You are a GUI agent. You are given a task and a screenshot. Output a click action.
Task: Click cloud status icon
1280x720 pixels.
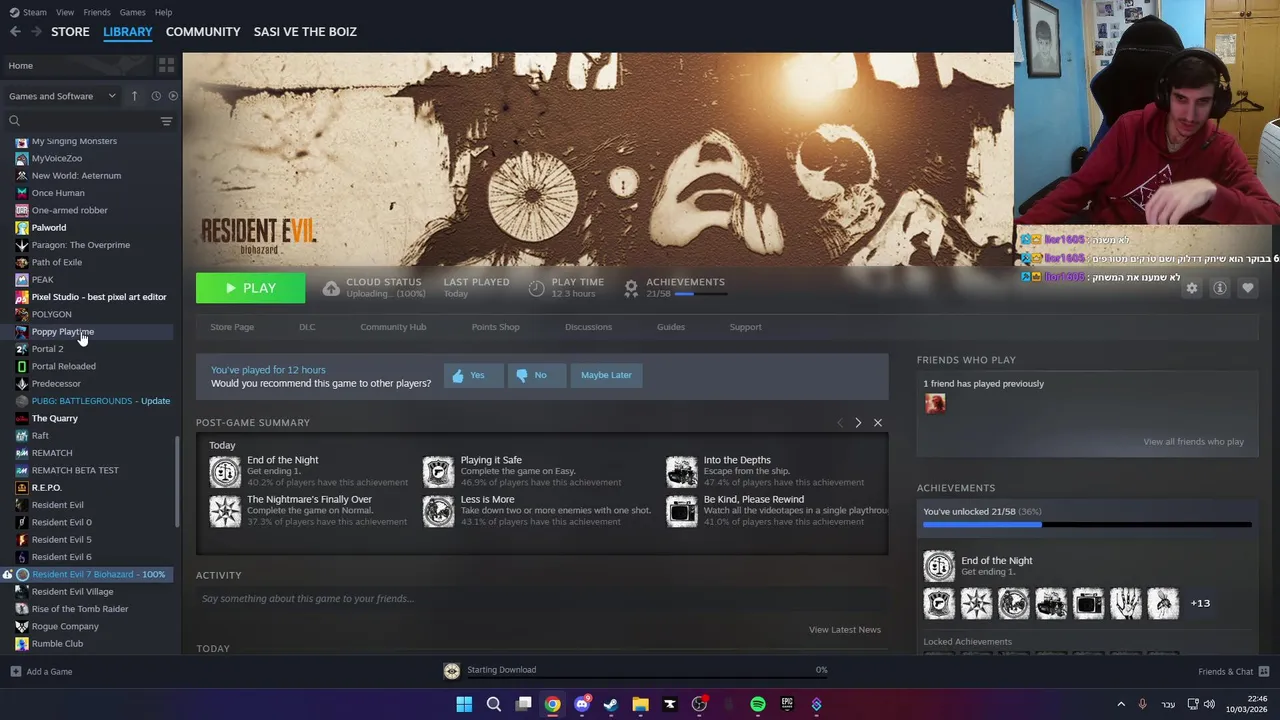coord(331,288)
